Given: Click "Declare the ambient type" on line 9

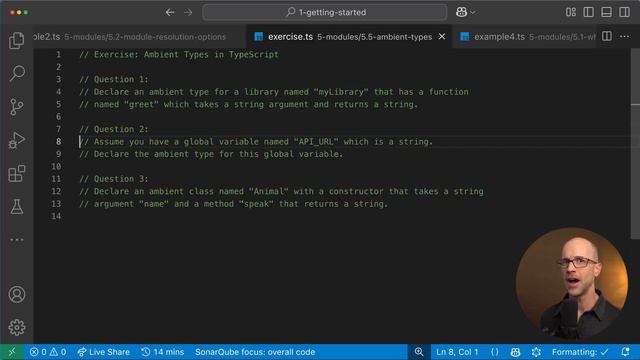Looking at the screenshot, I should click(x=154, y=154).
